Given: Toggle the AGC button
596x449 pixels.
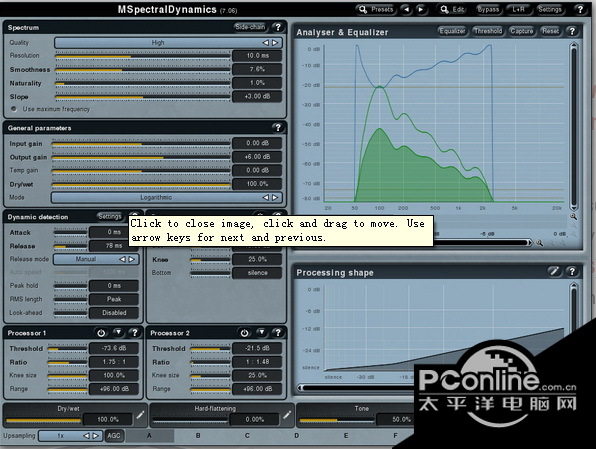Looking at the screenshot, I should pyautogui.click(x=114, y=436).
